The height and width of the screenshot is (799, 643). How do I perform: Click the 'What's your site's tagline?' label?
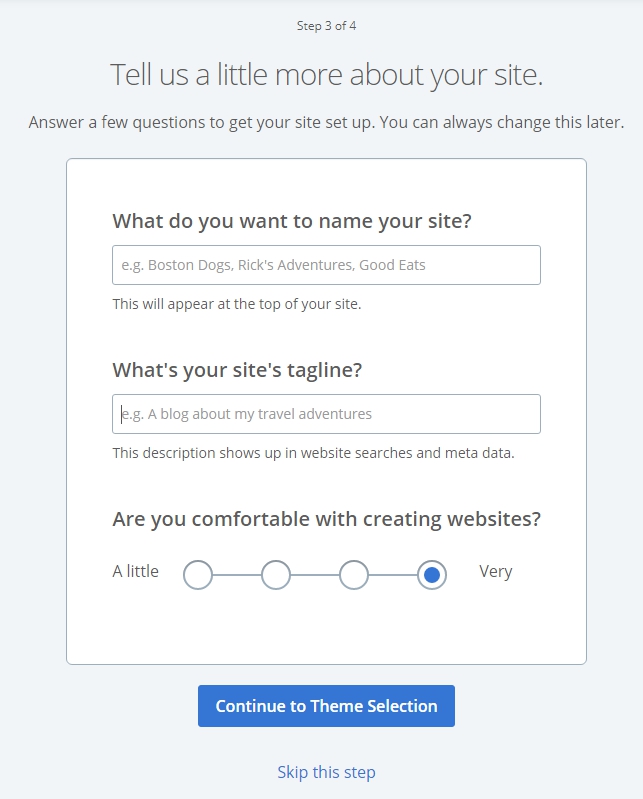pyautogui.click(x=237, y=370)
